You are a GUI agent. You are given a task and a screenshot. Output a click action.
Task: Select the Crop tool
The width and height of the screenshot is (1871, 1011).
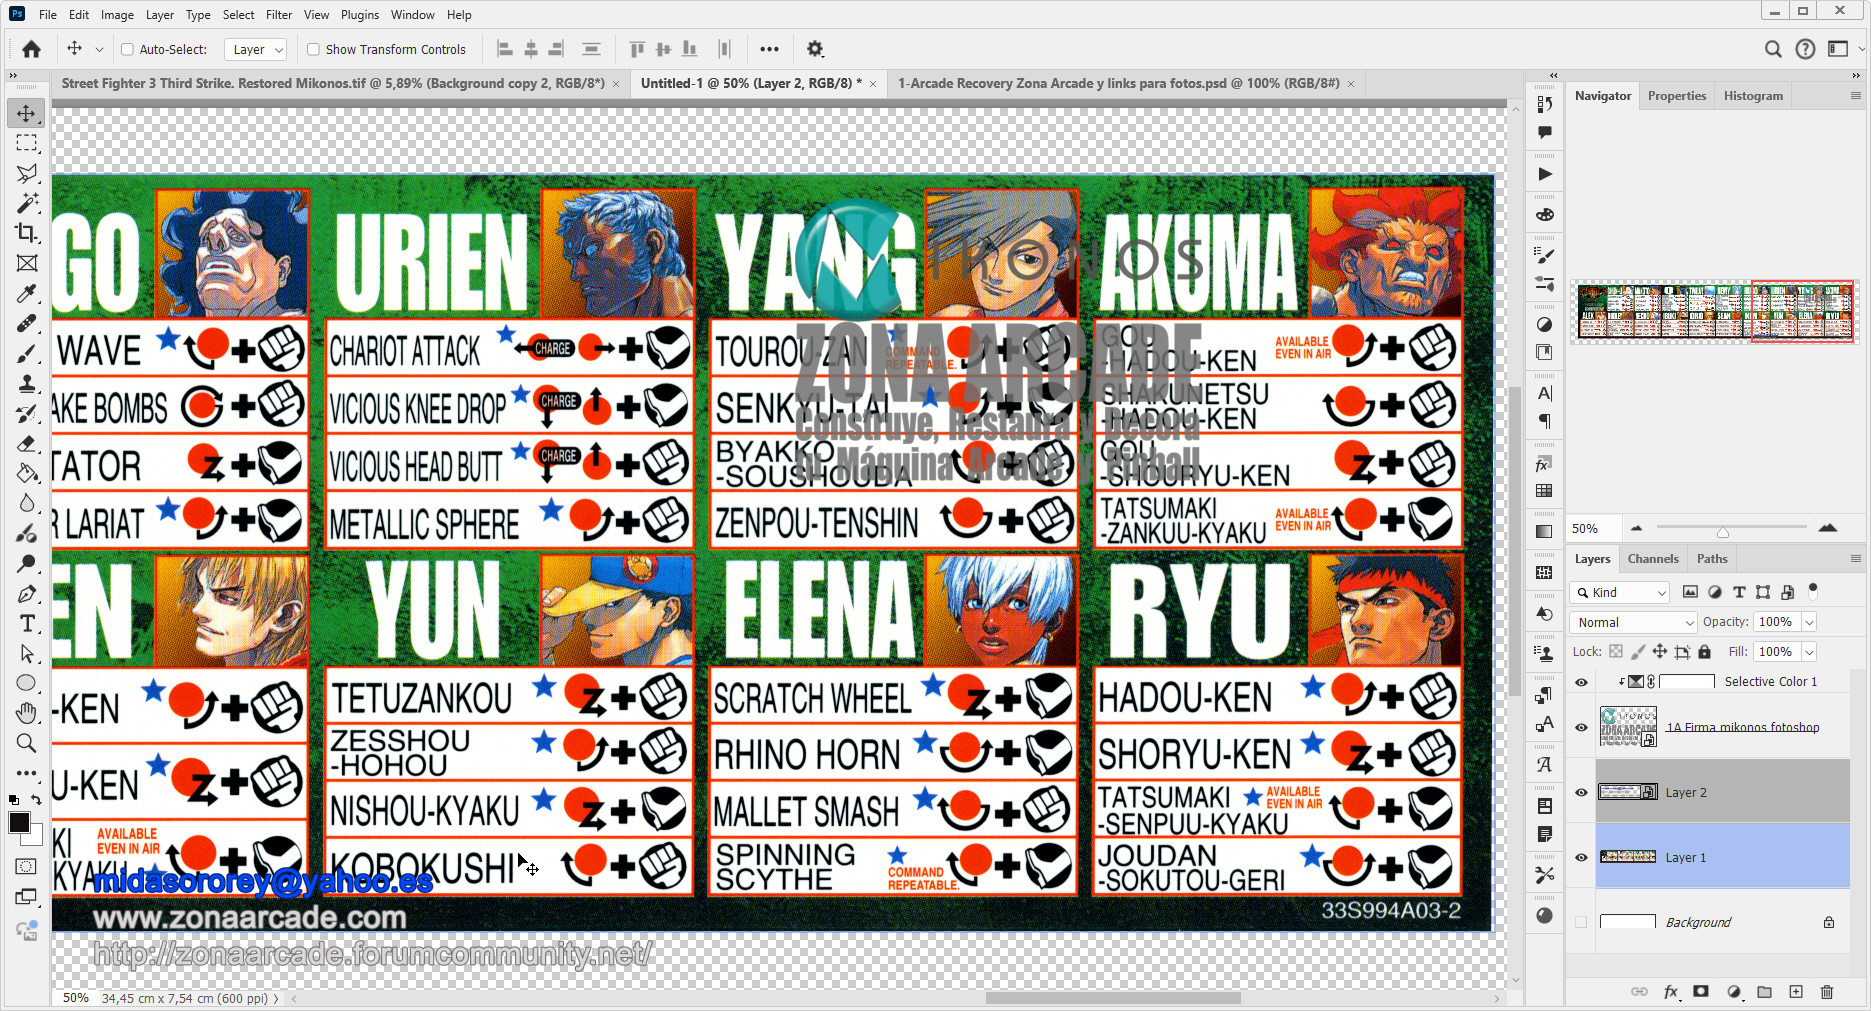pos(27,233)
